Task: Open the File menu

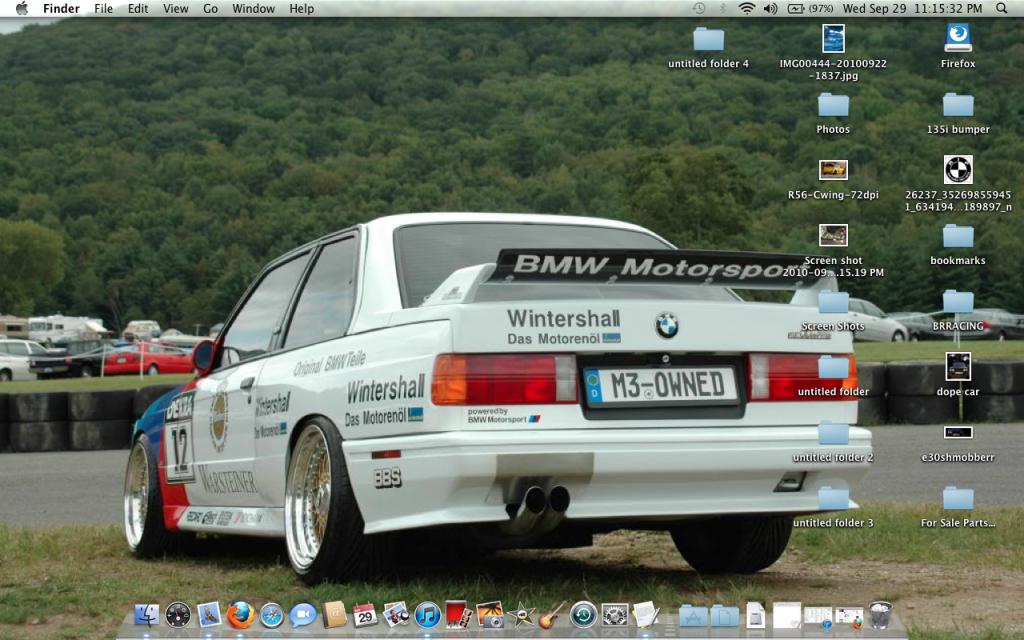Action: (x=103, y=8)
